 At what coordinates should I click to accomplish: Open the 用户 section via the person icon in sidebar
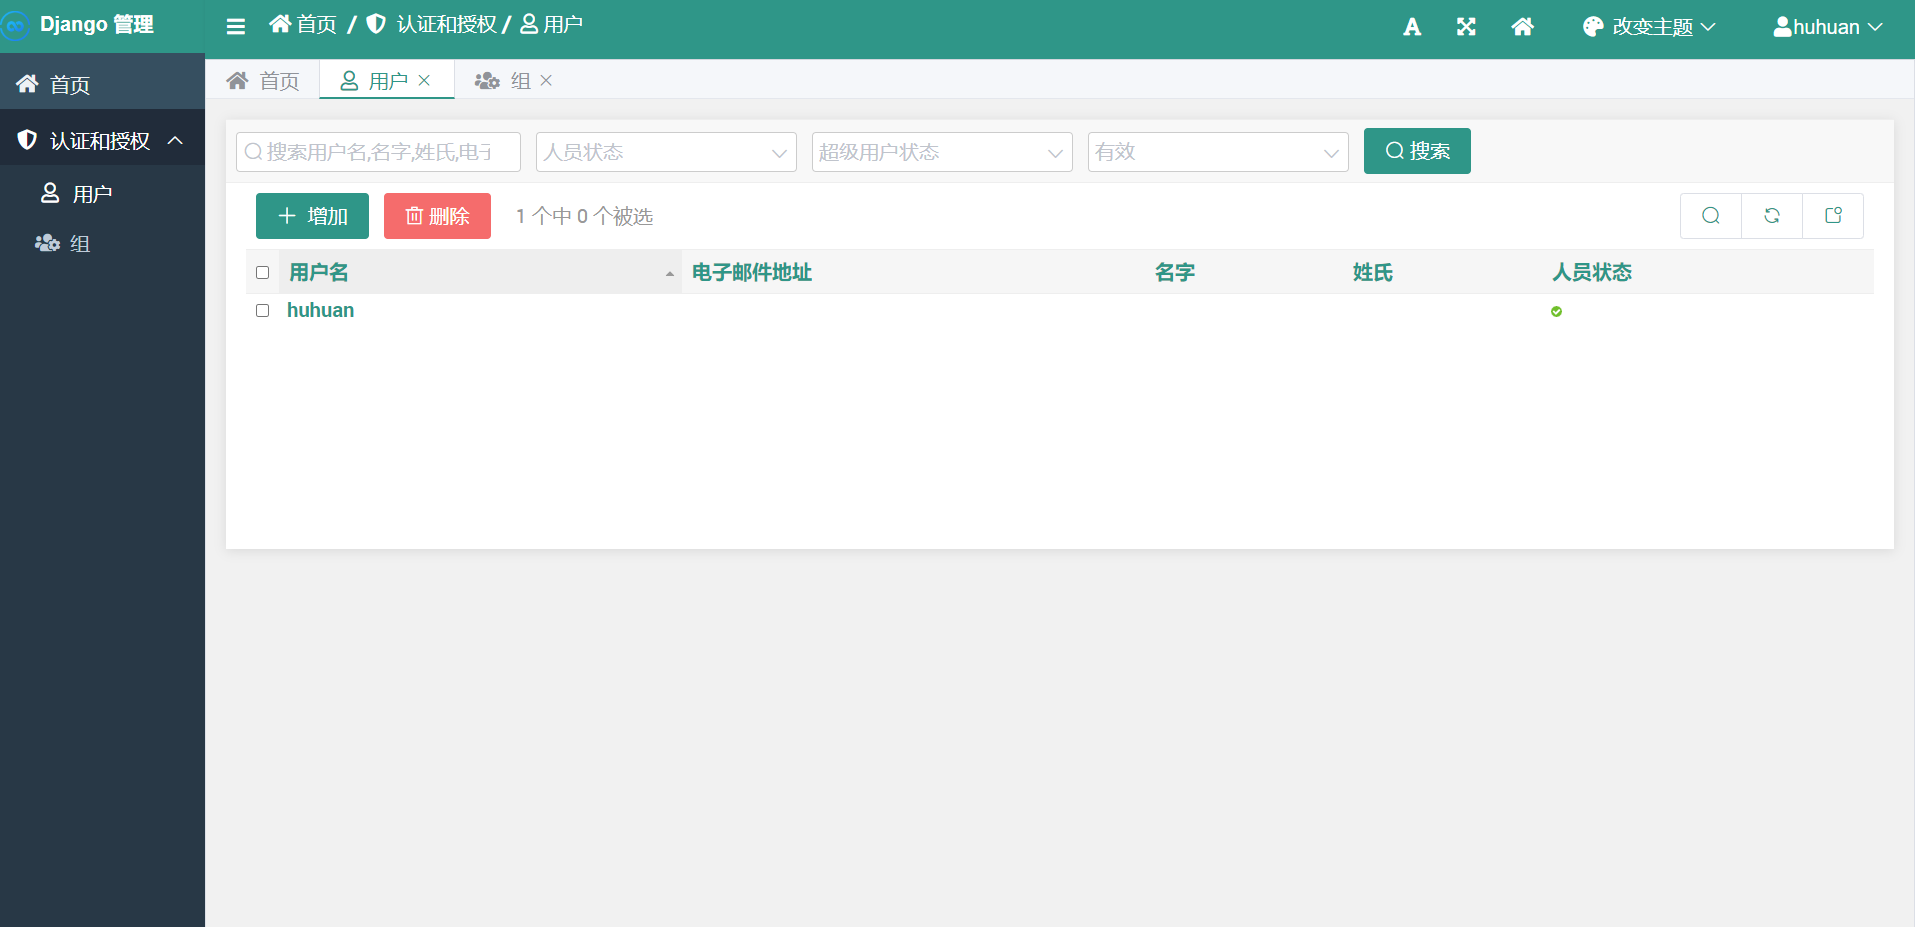(51, 193)
